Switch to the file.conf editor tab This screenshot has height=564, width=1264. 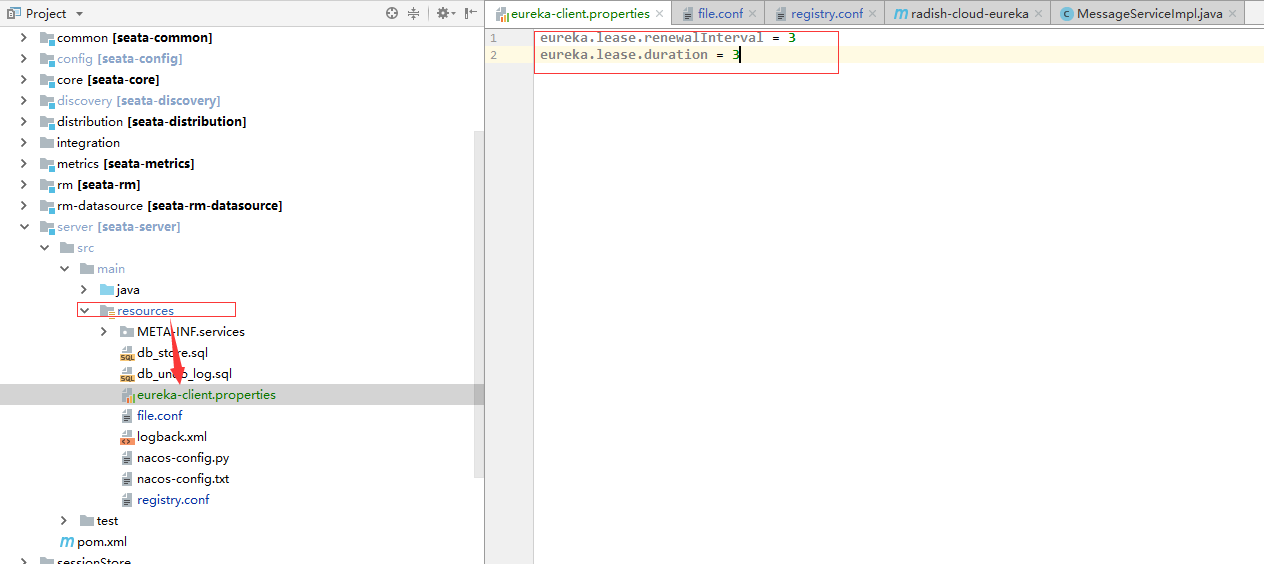(x=720, y=13)
